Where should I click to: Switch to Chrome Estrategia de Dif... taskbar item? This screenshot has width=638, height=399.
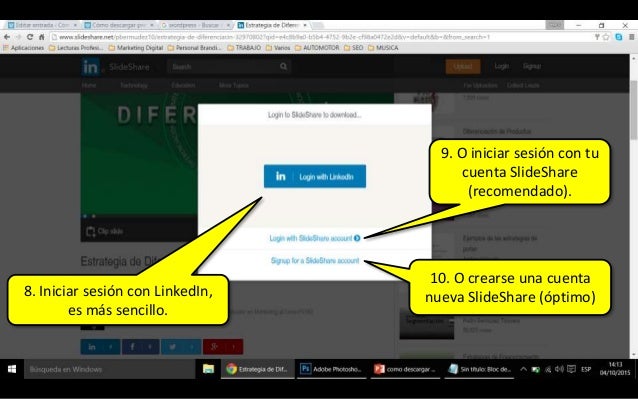(258, 369)
